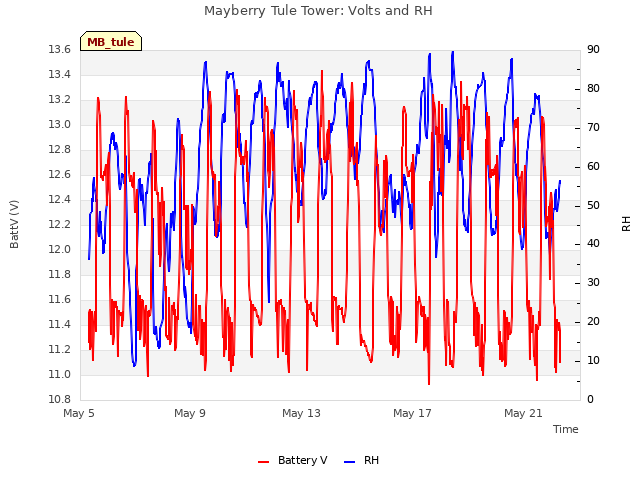The height and width of the screenshot is (480, 640).
Task: Click the 12.2 voltage axis value
Action: (x=60, y=224)
